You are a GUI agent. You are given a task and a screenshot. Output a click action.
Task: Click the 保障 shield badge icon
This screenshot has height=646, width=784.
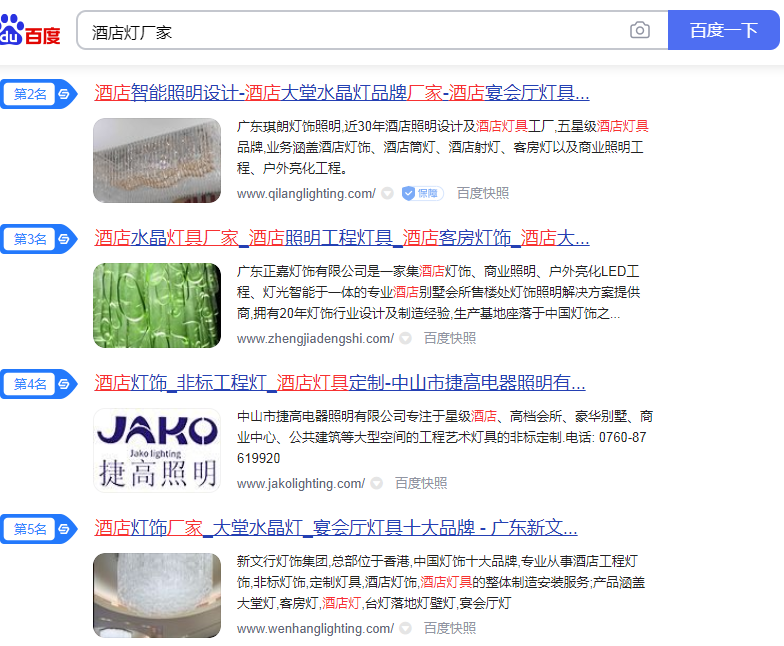point(422,193)
